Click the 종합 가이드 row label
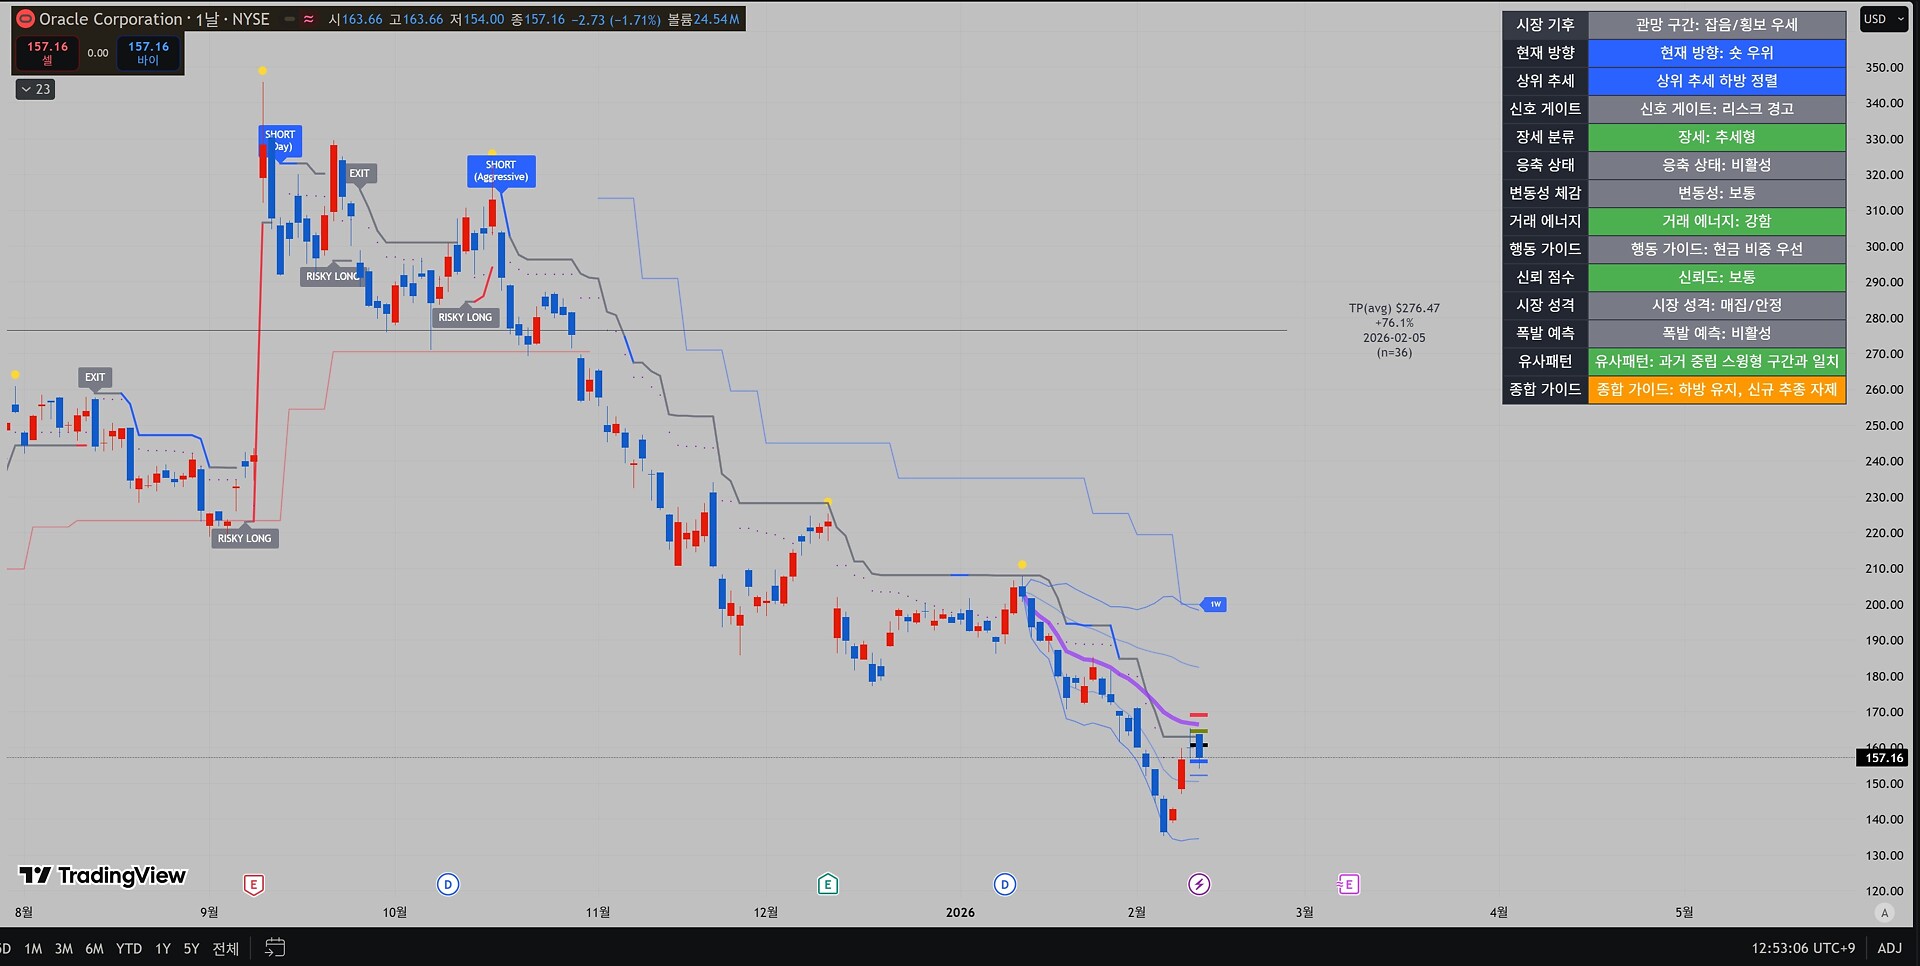This screenshot has width=1920, height=966. pyautogui.click(x=1545, y=389)
